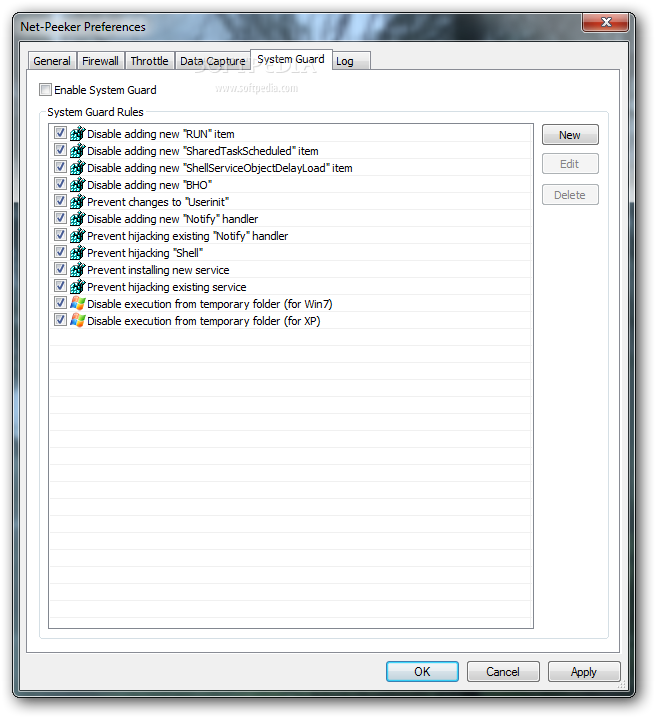
Task: Click the New rule button
Action: click(x=570, y=135)
